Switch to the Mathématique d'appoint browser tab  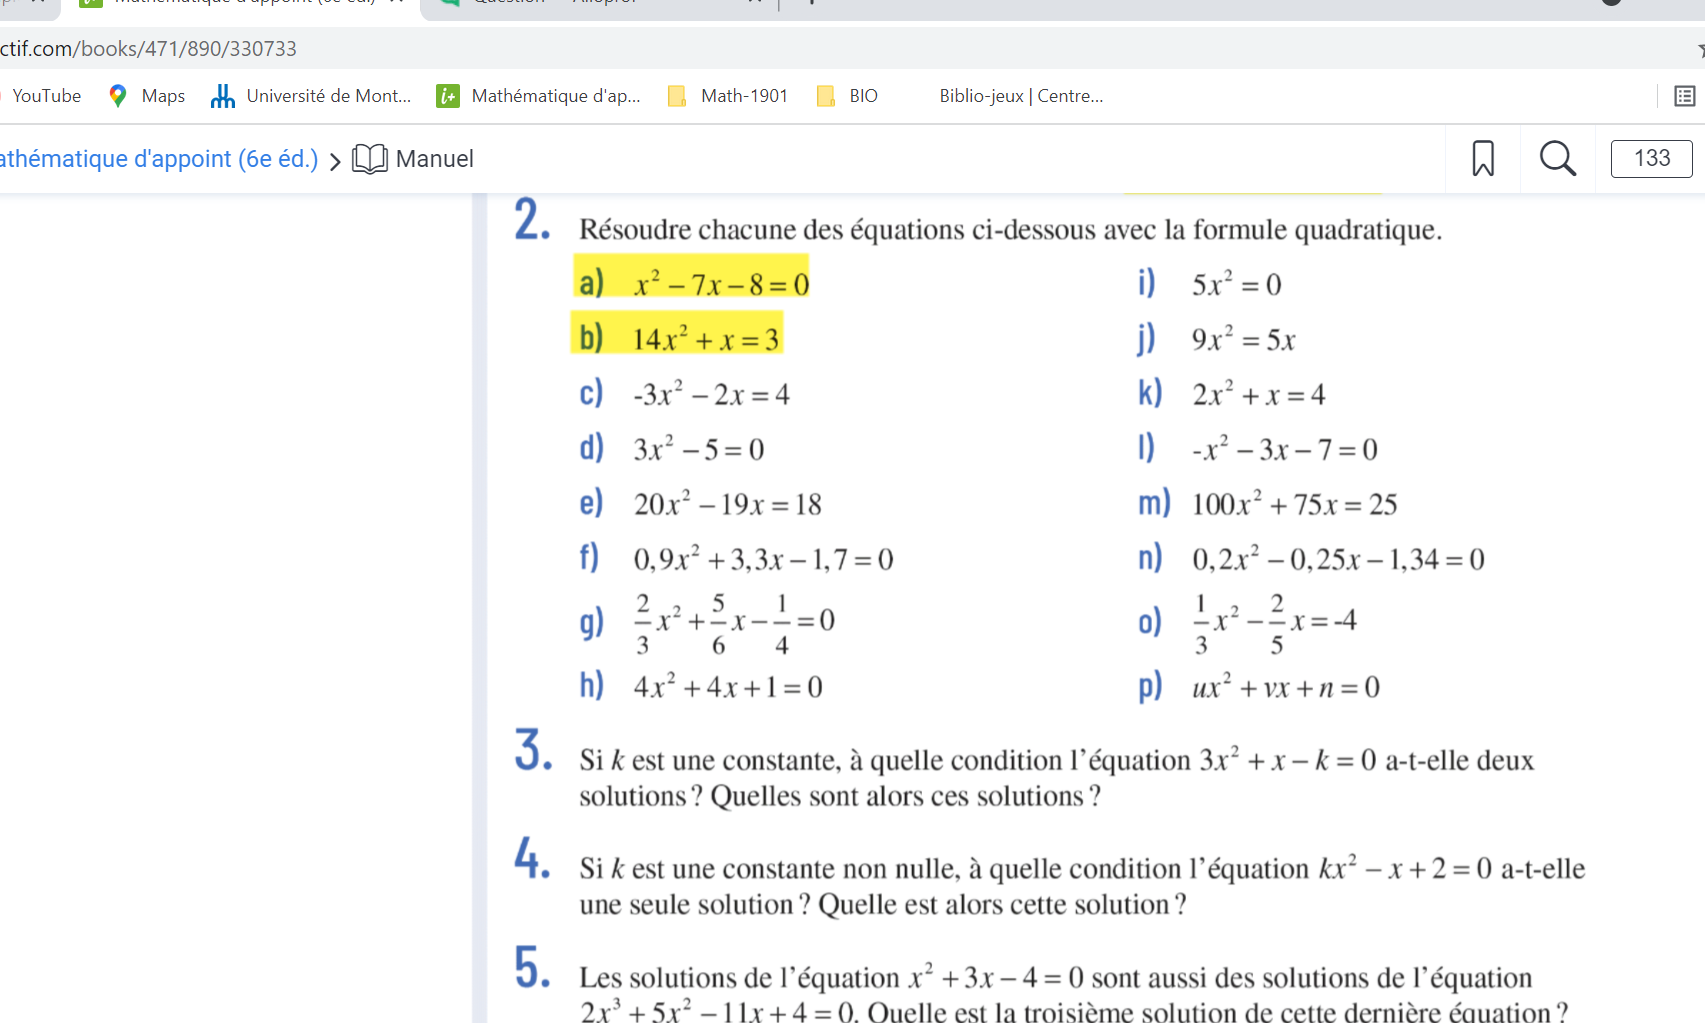click(240, 3)
